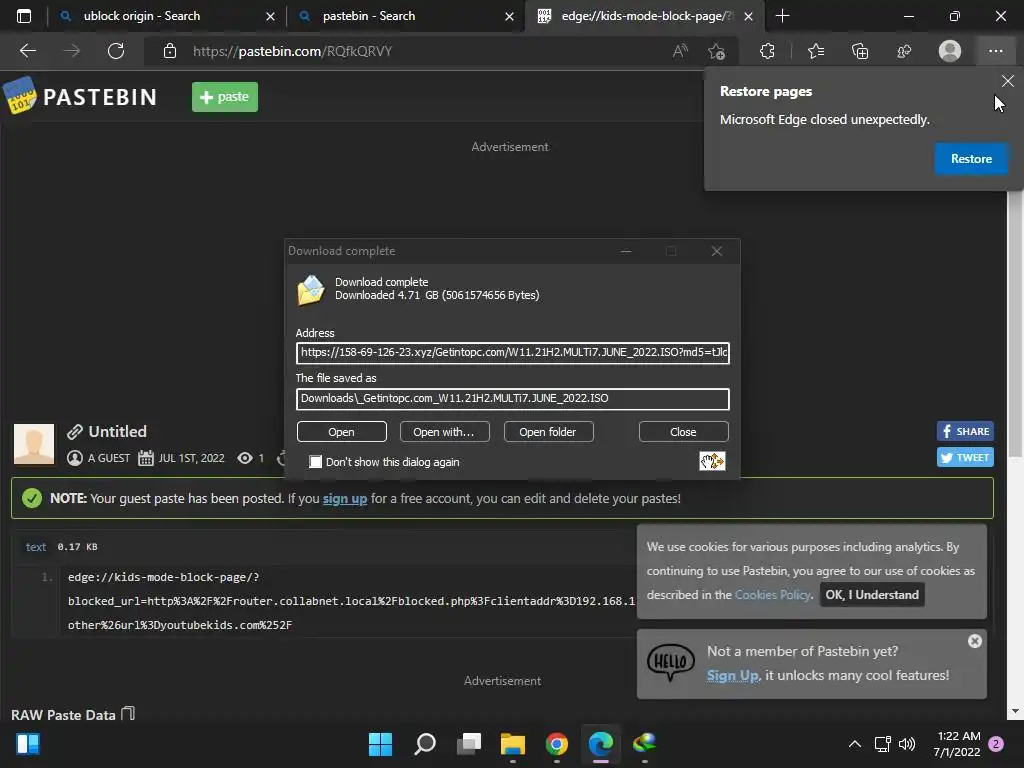The image size is (1024, 768).
Task: Expand the system tray hidden icons chevron
Action: [x=854, y=743]
